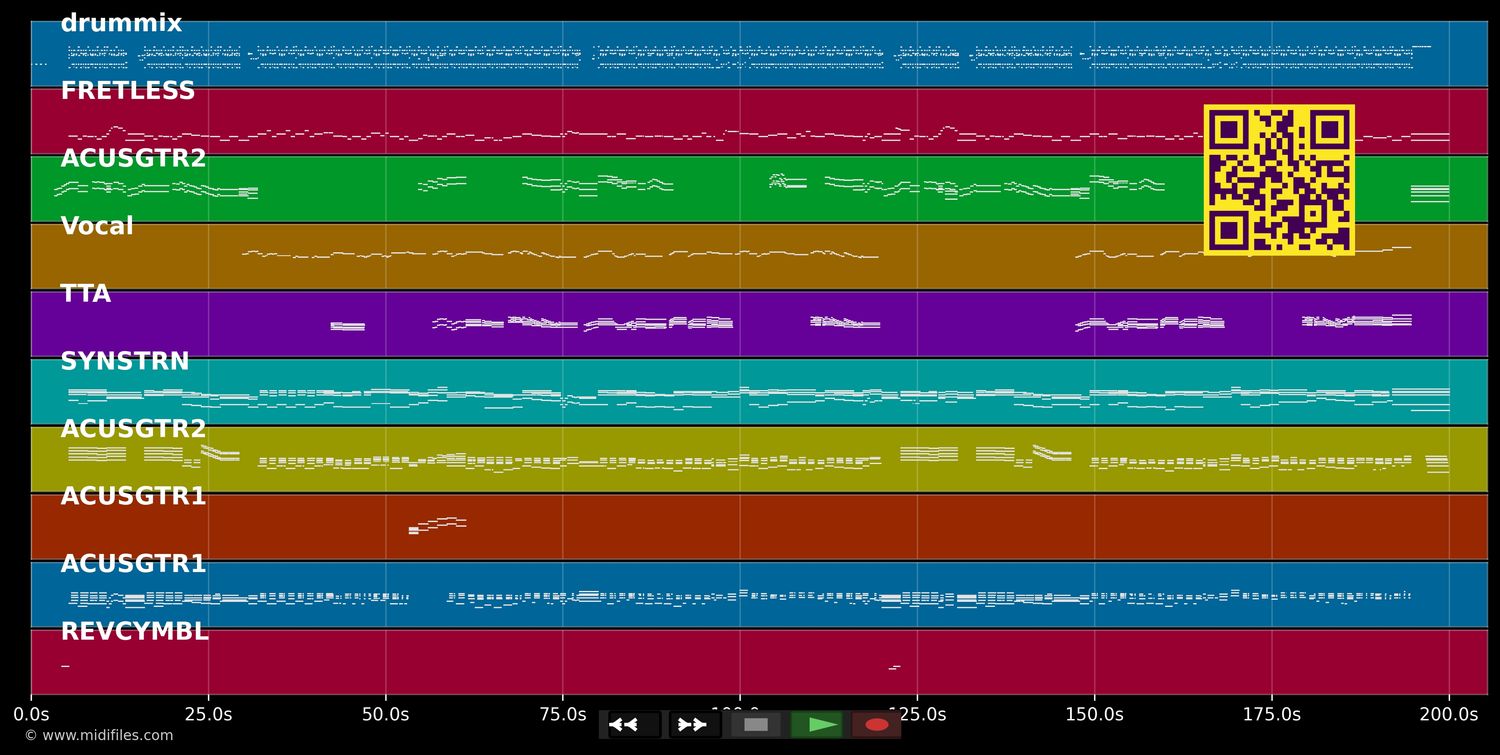Viewport: 1500px width, 755px height.
Task: Click the 50.0s mark on the time axis
Action: (x=385, y=714)
